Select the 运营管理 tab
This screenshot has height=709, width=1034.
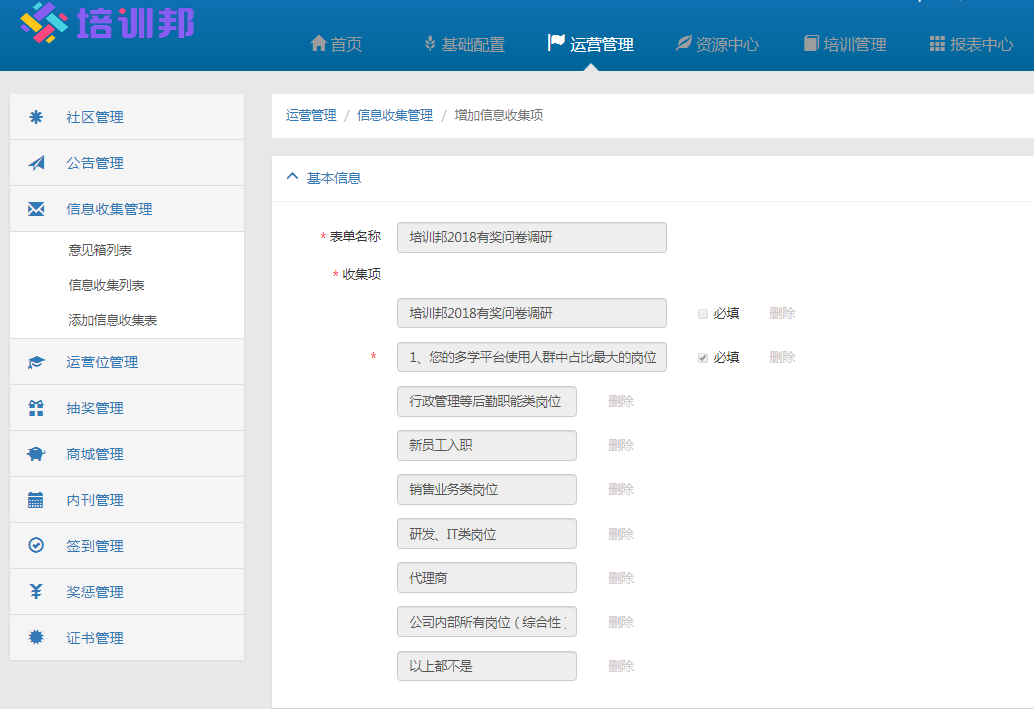591,44
